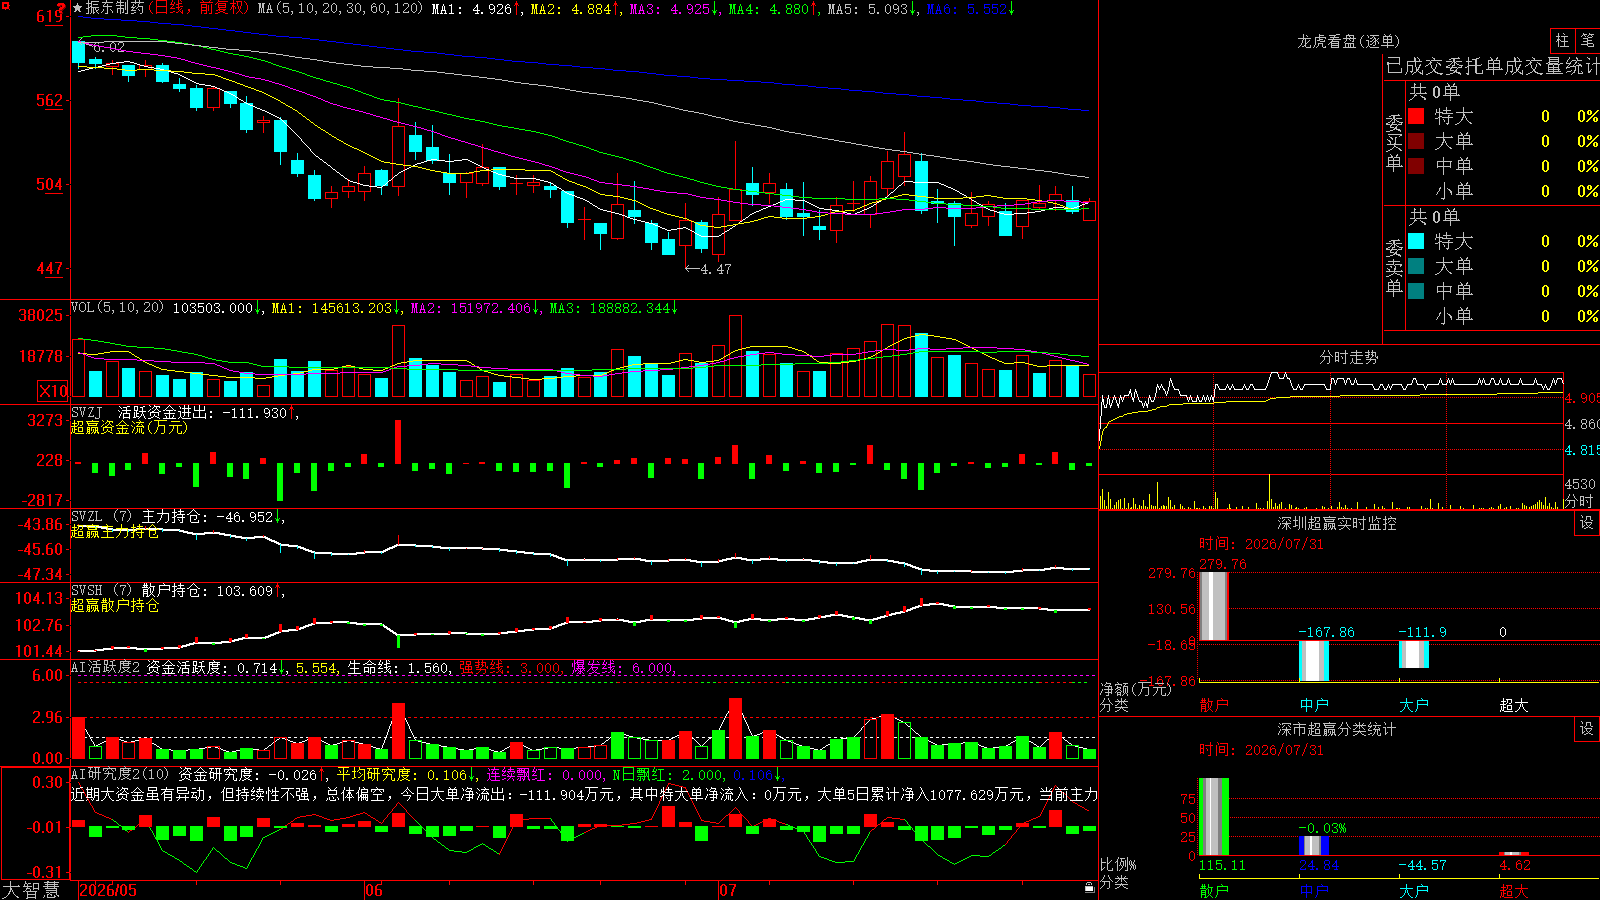Switch to 柱 bar view
The height and width of the screenshot is (900, 1600).
point(1562,40)
